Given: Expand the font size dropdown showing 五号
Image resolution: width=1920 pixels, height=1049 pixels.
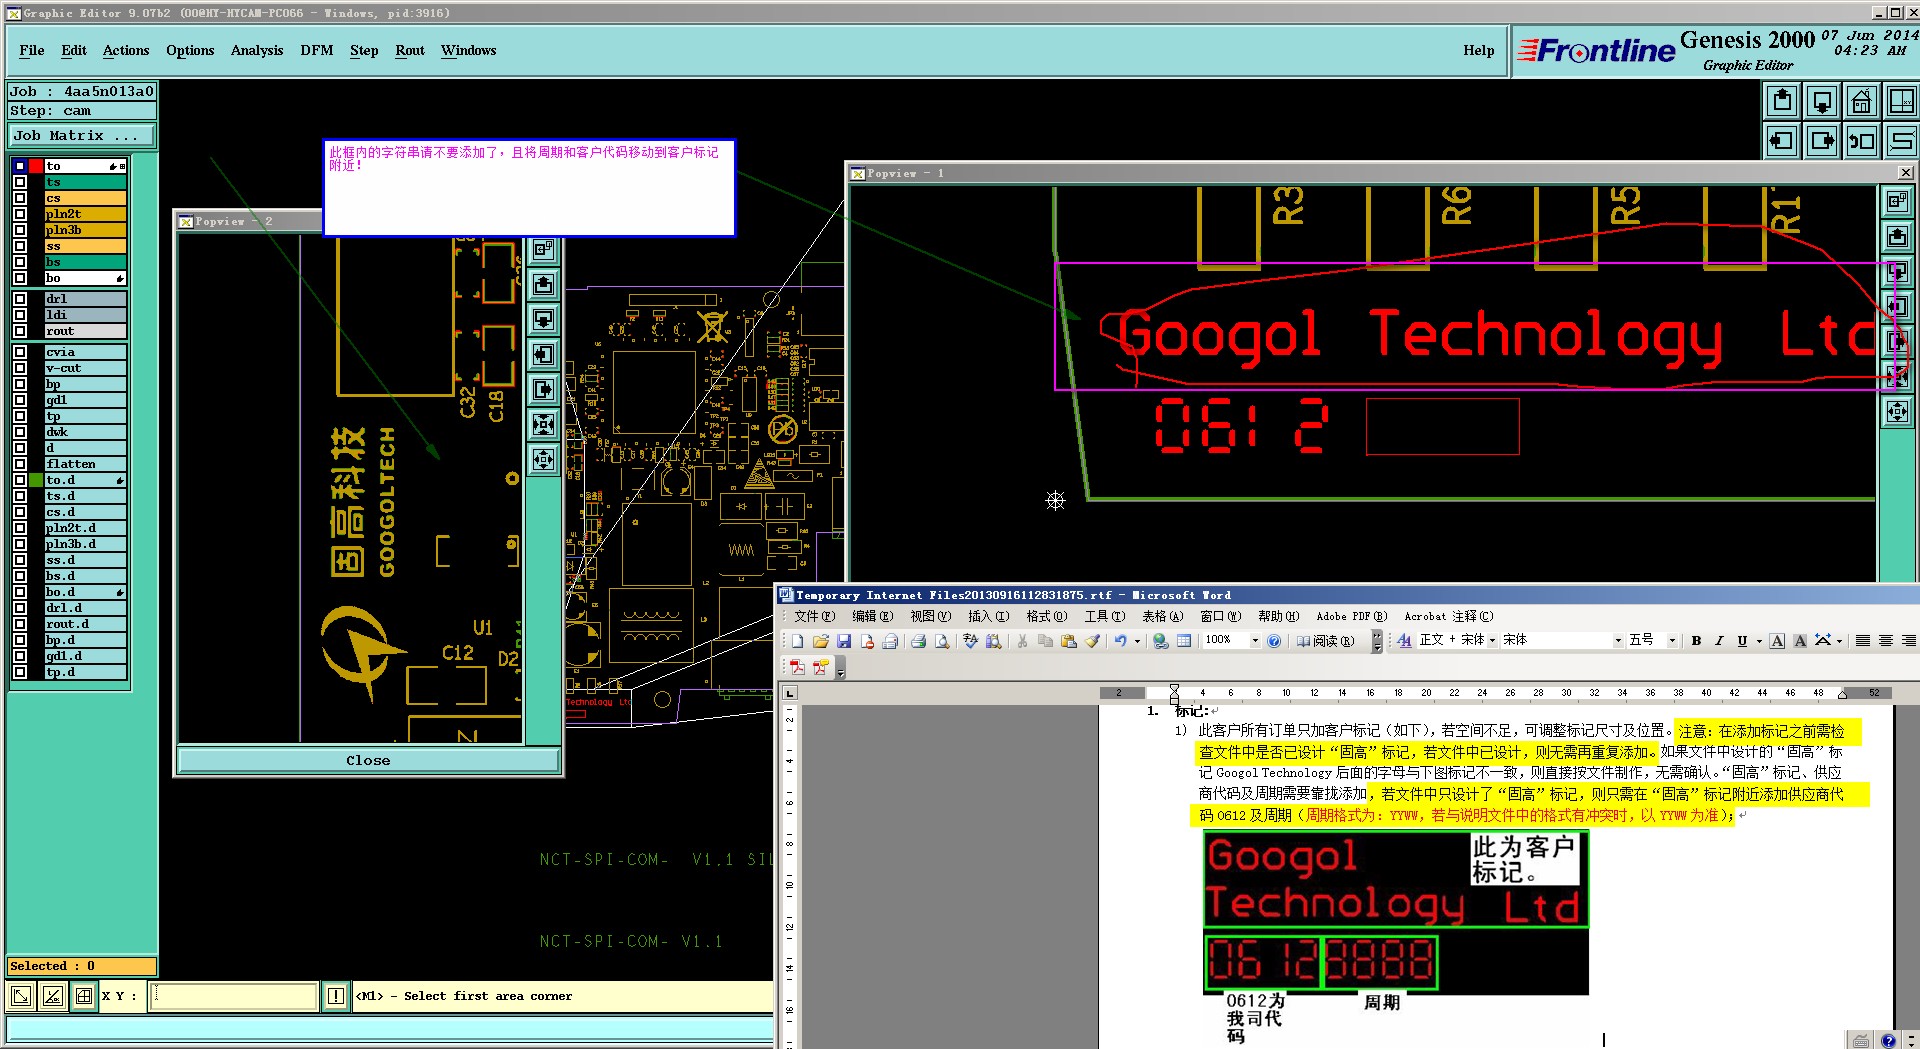Looking at the screenshot, I should click(x=1671, y=641).
